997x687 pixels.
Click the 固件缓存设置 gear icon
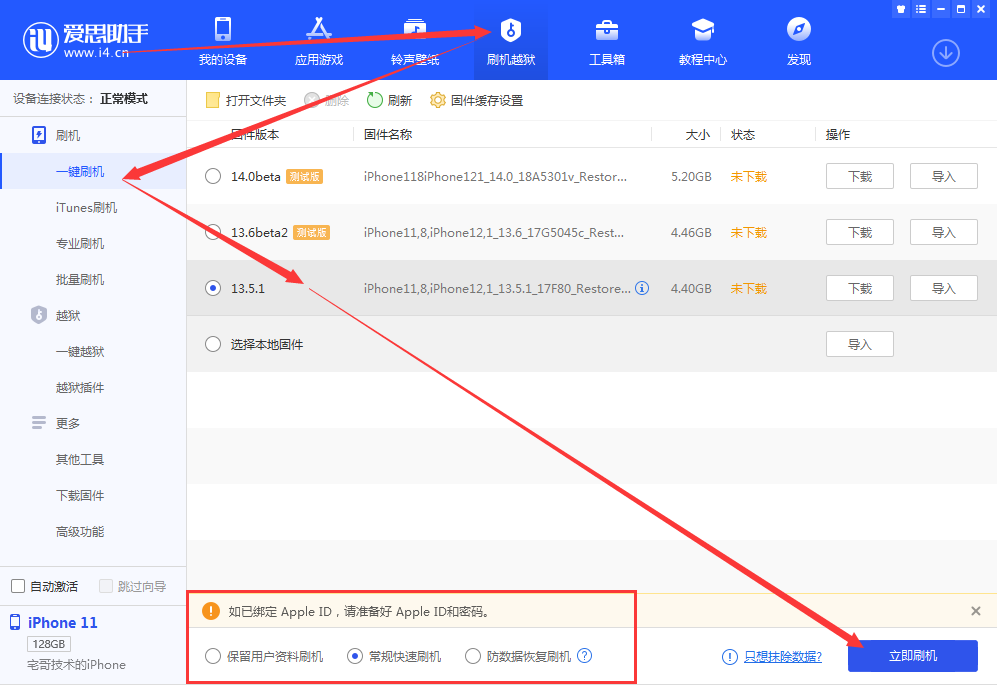437,100
